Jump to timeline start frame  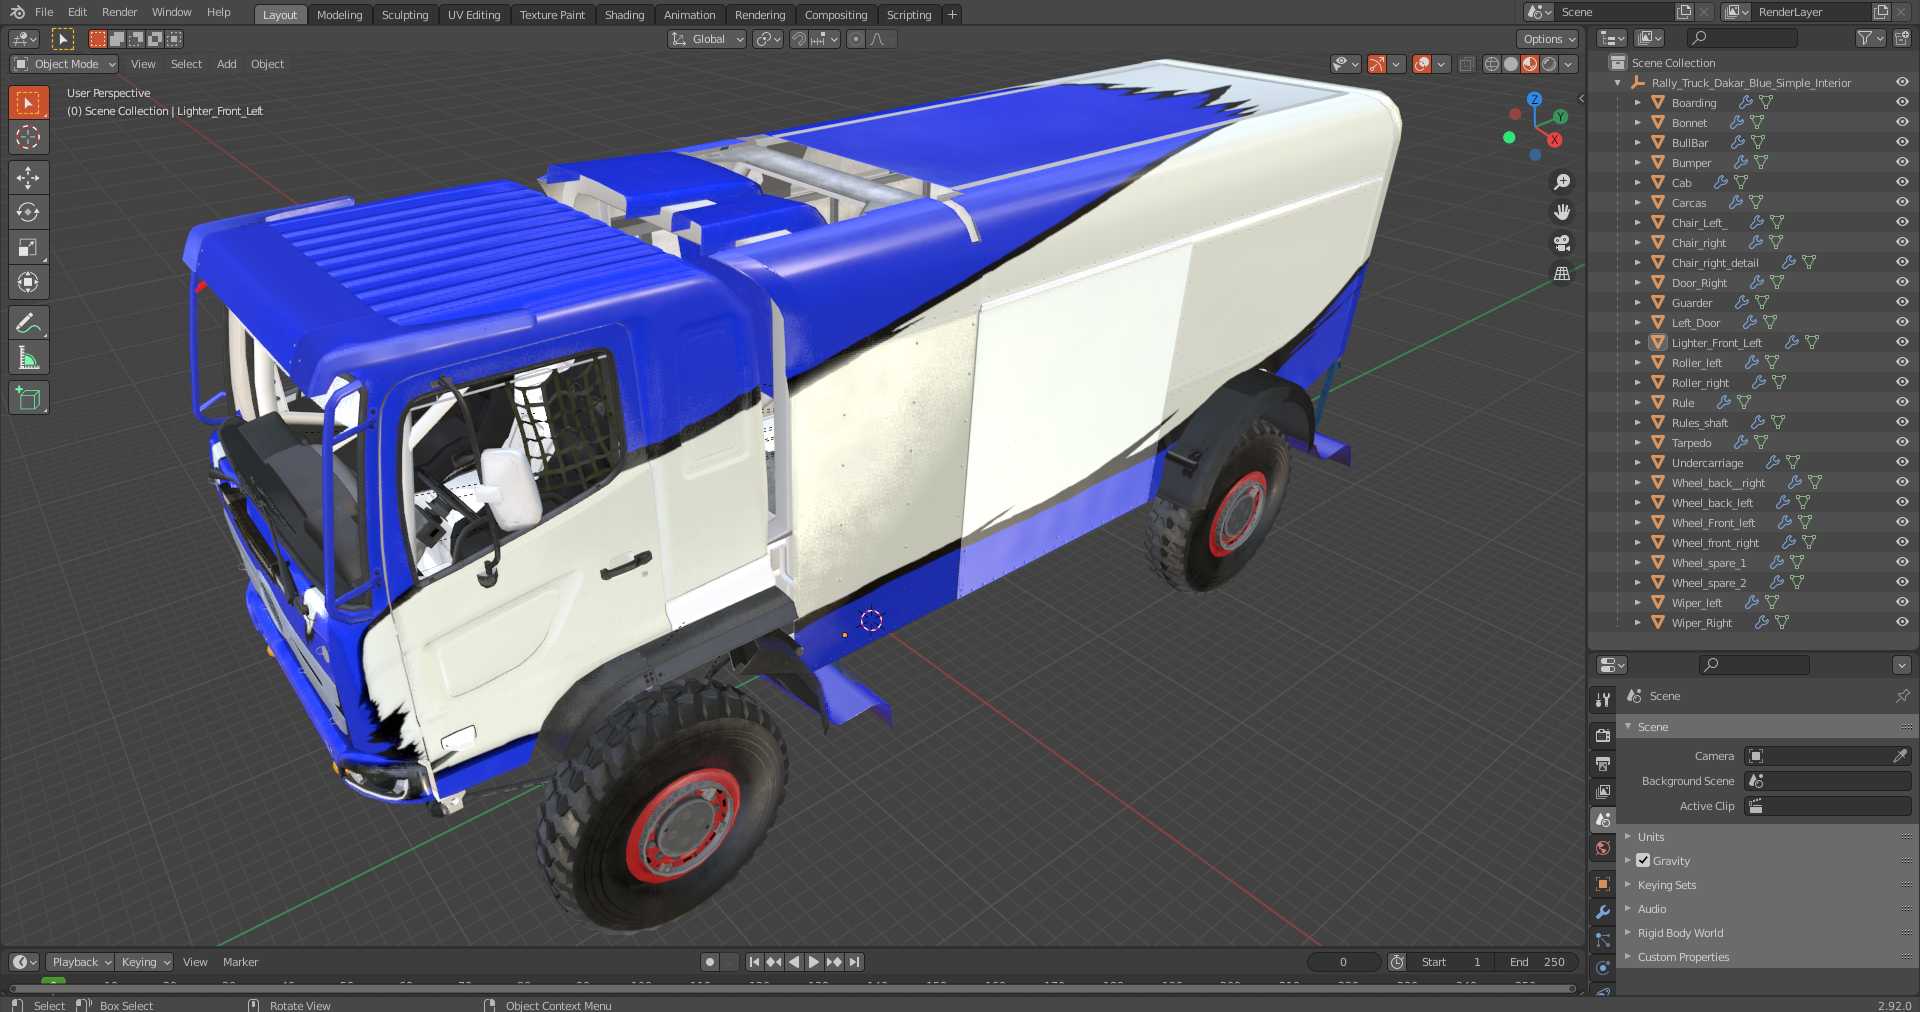754,962
